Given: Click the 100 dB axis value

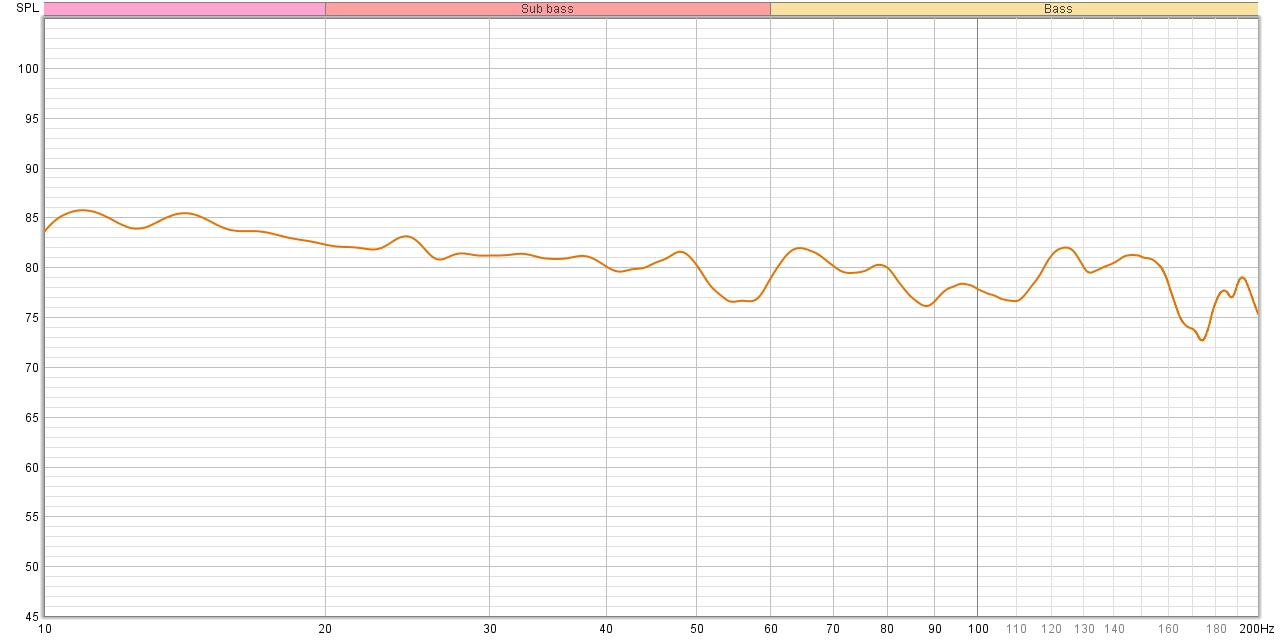Looking at the screenshot, I should [29, 69].
